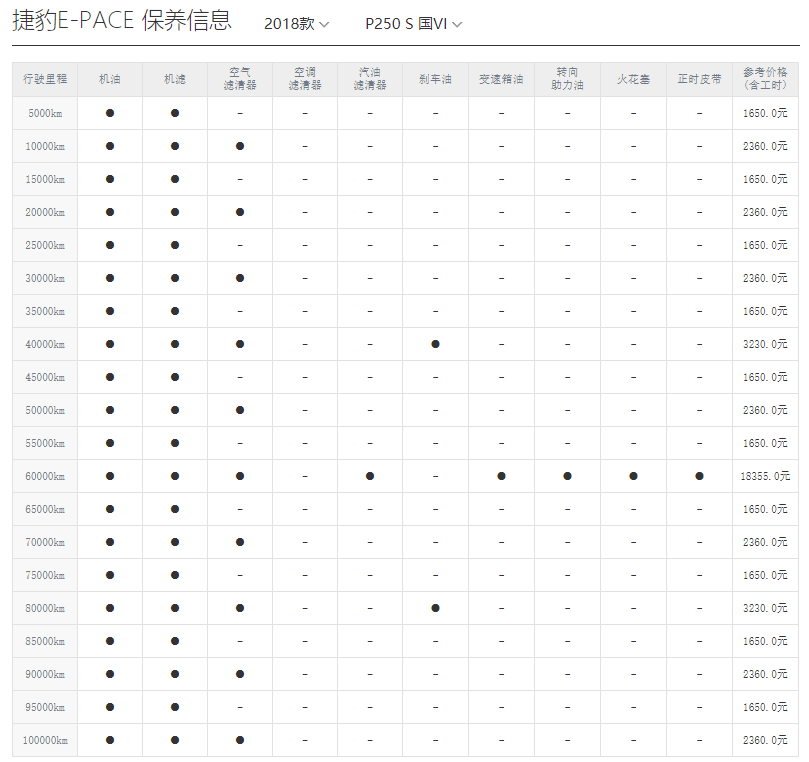Click the 变速箱油 dot in 60000km row

tap(501, 476)
